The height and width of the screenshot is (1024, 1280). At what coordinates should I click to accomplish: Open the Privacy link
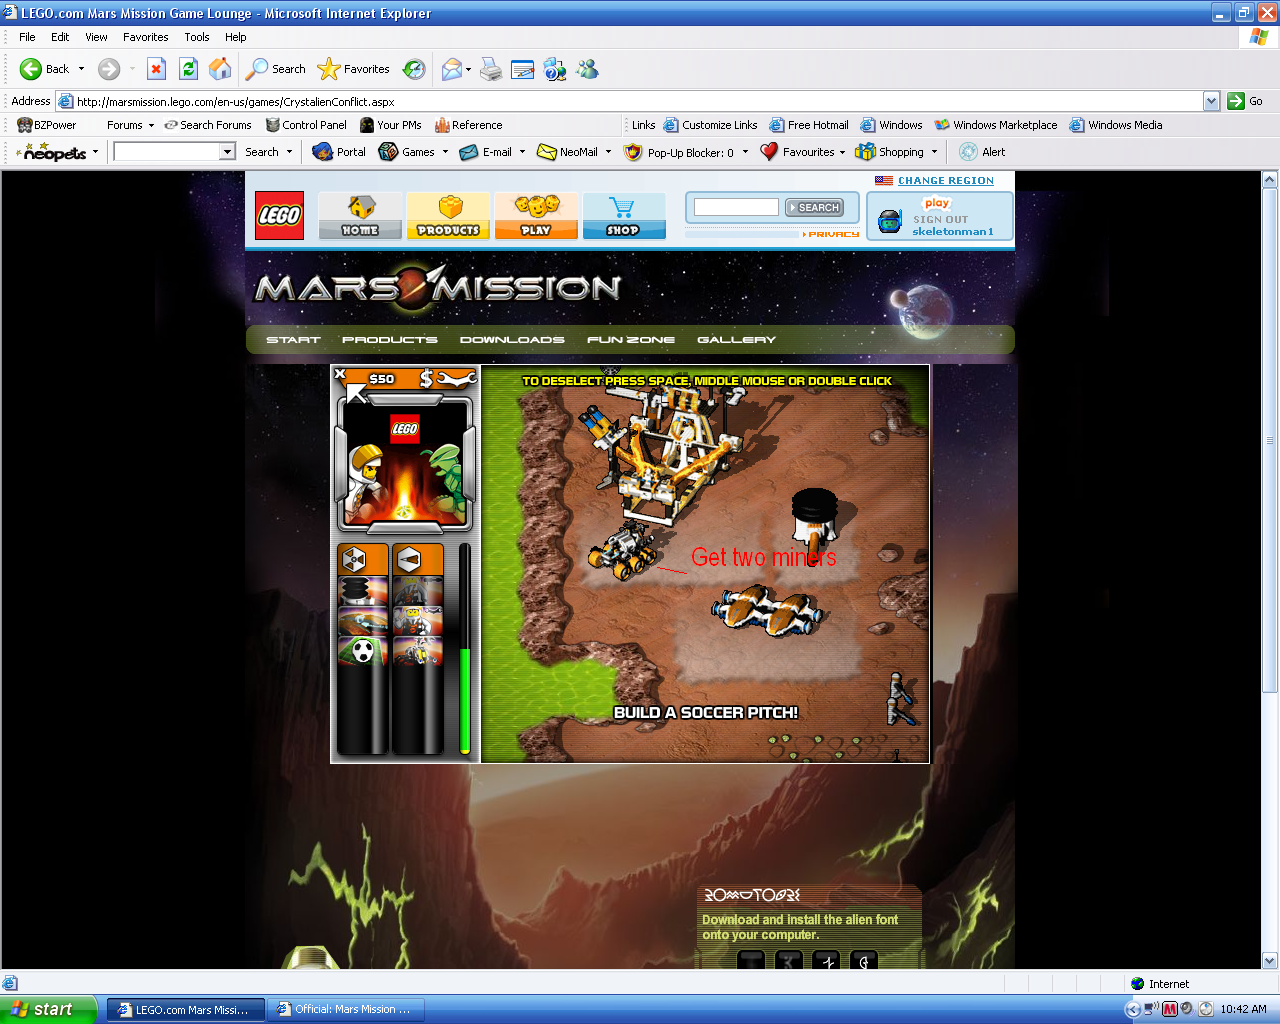833,234
